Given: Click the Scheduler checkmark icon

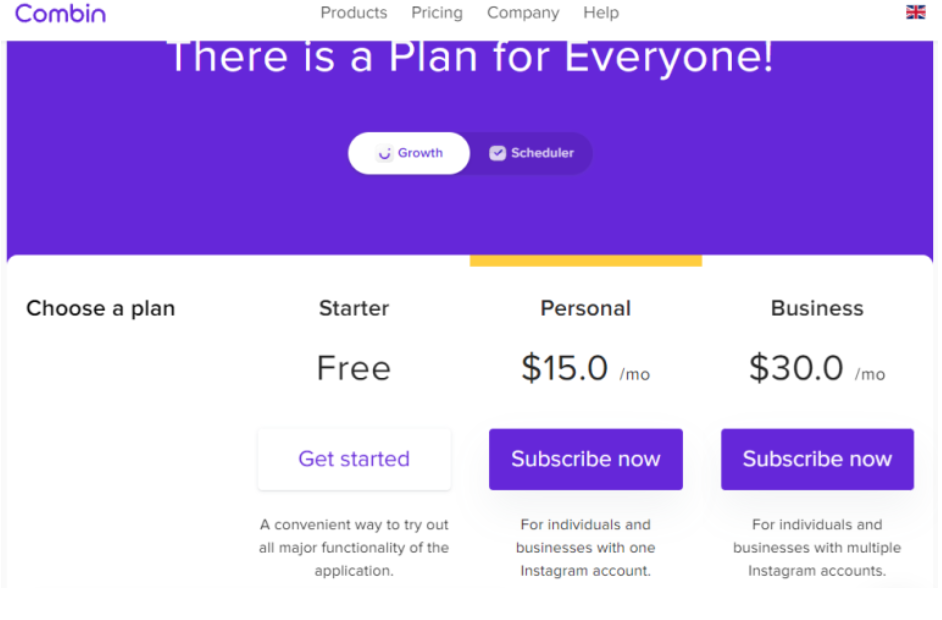Looking at the screenshot, I should [x=497, y=153].
